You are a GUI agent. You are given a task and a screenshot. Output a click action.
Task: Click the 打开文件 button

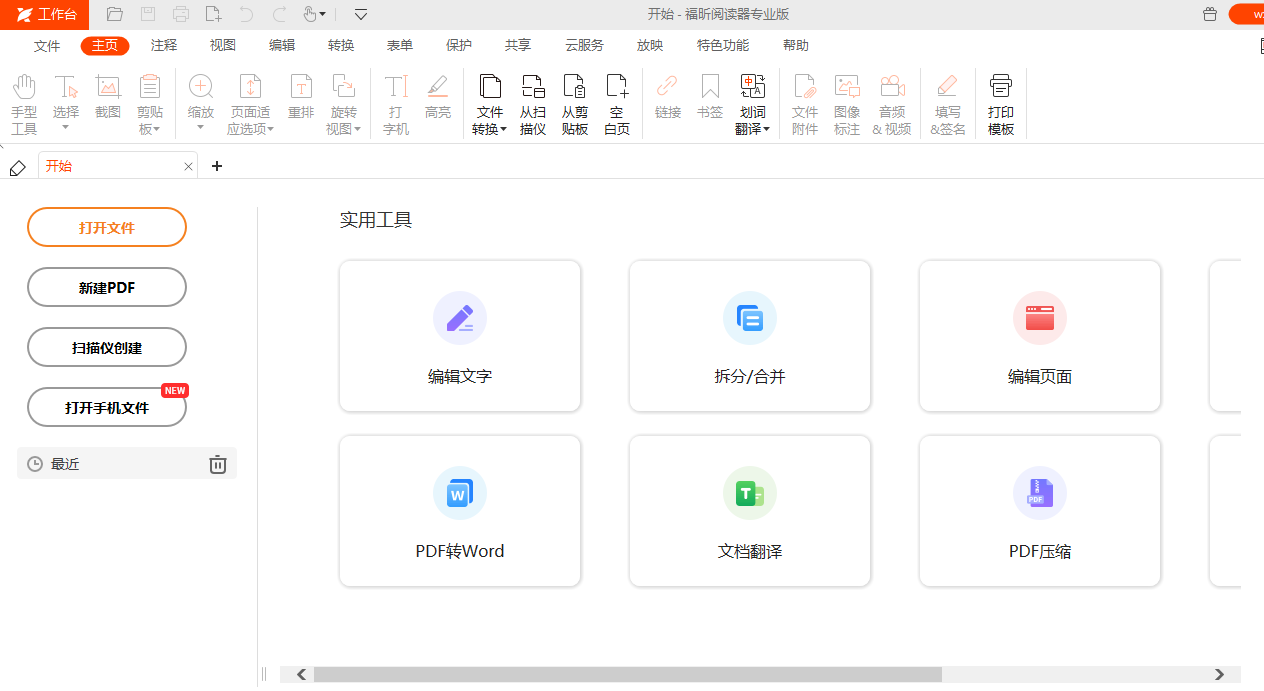107,227
